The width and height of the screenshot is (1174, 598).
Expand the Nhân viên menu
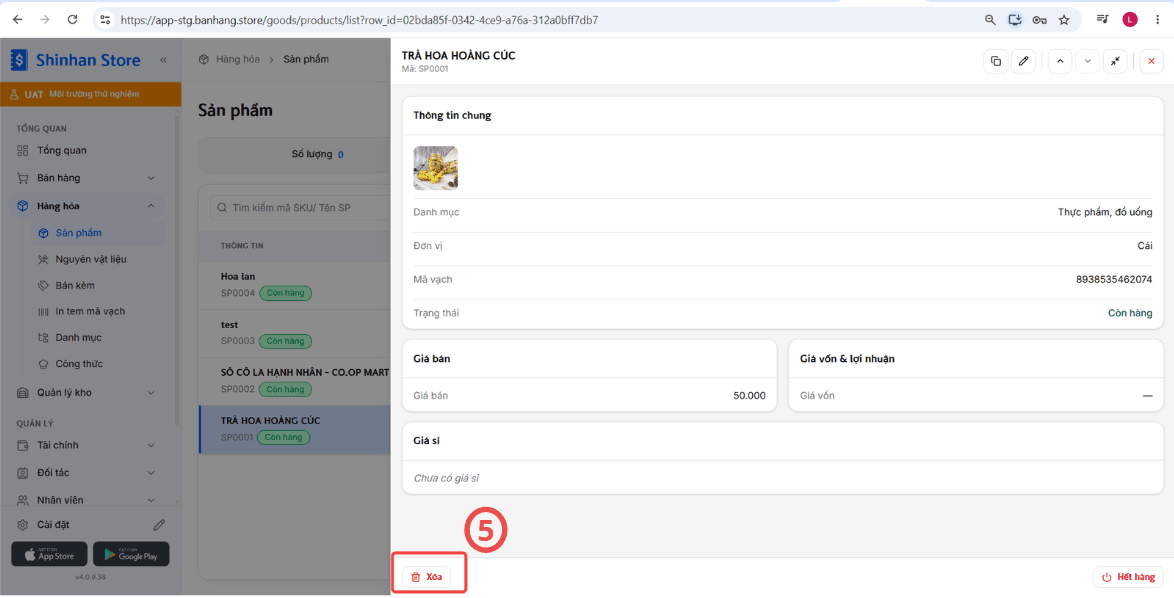click(87, 500)
